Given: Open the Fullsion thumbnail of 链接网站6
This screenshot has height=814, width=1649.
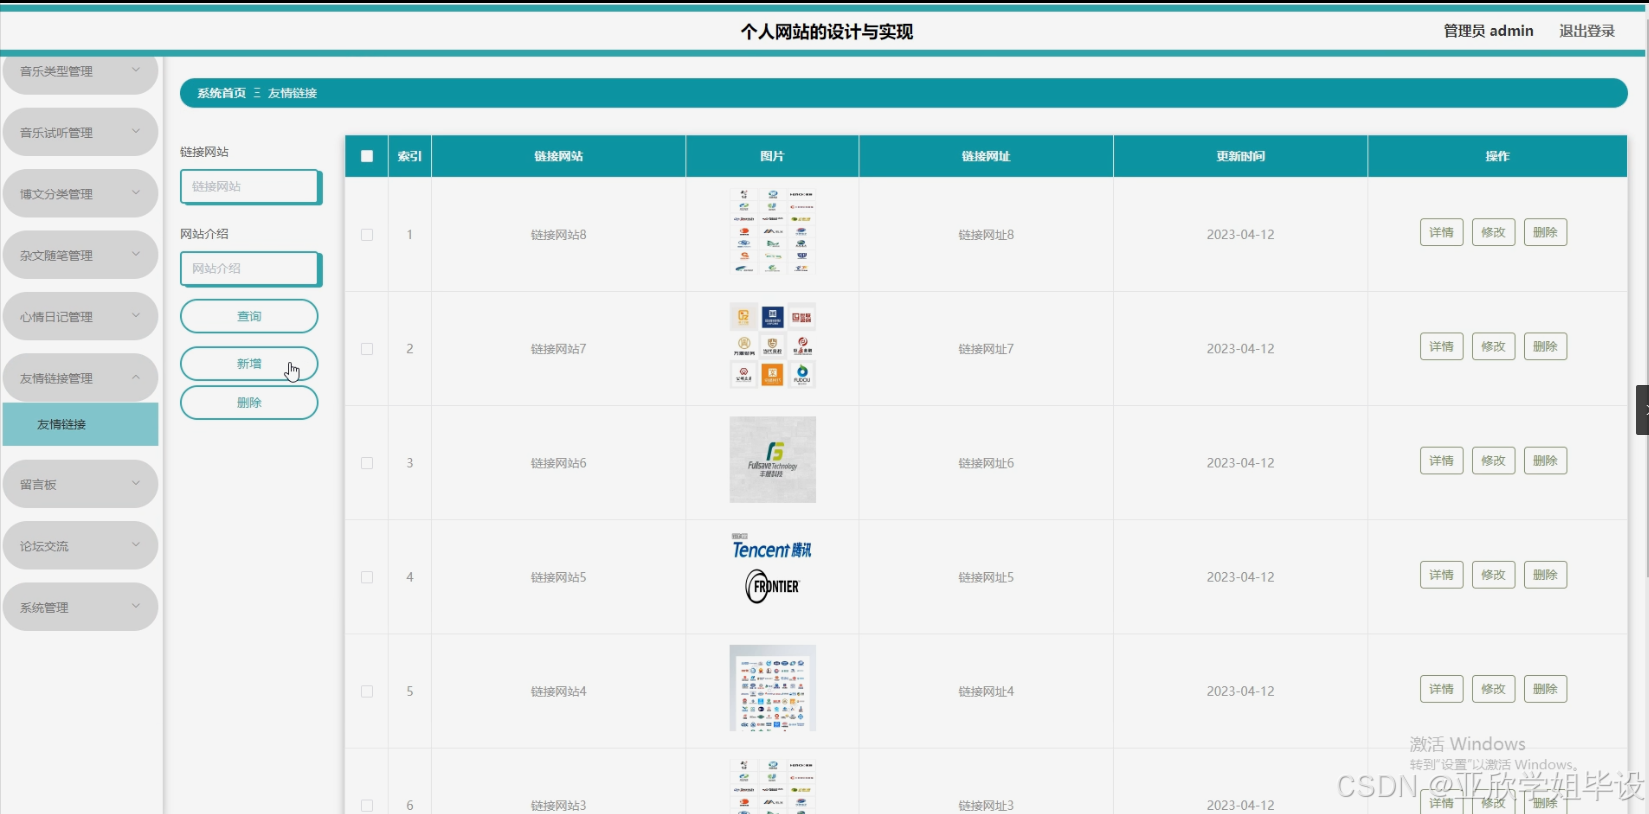Looking at the screenshot, I should [x=773, y=460].
